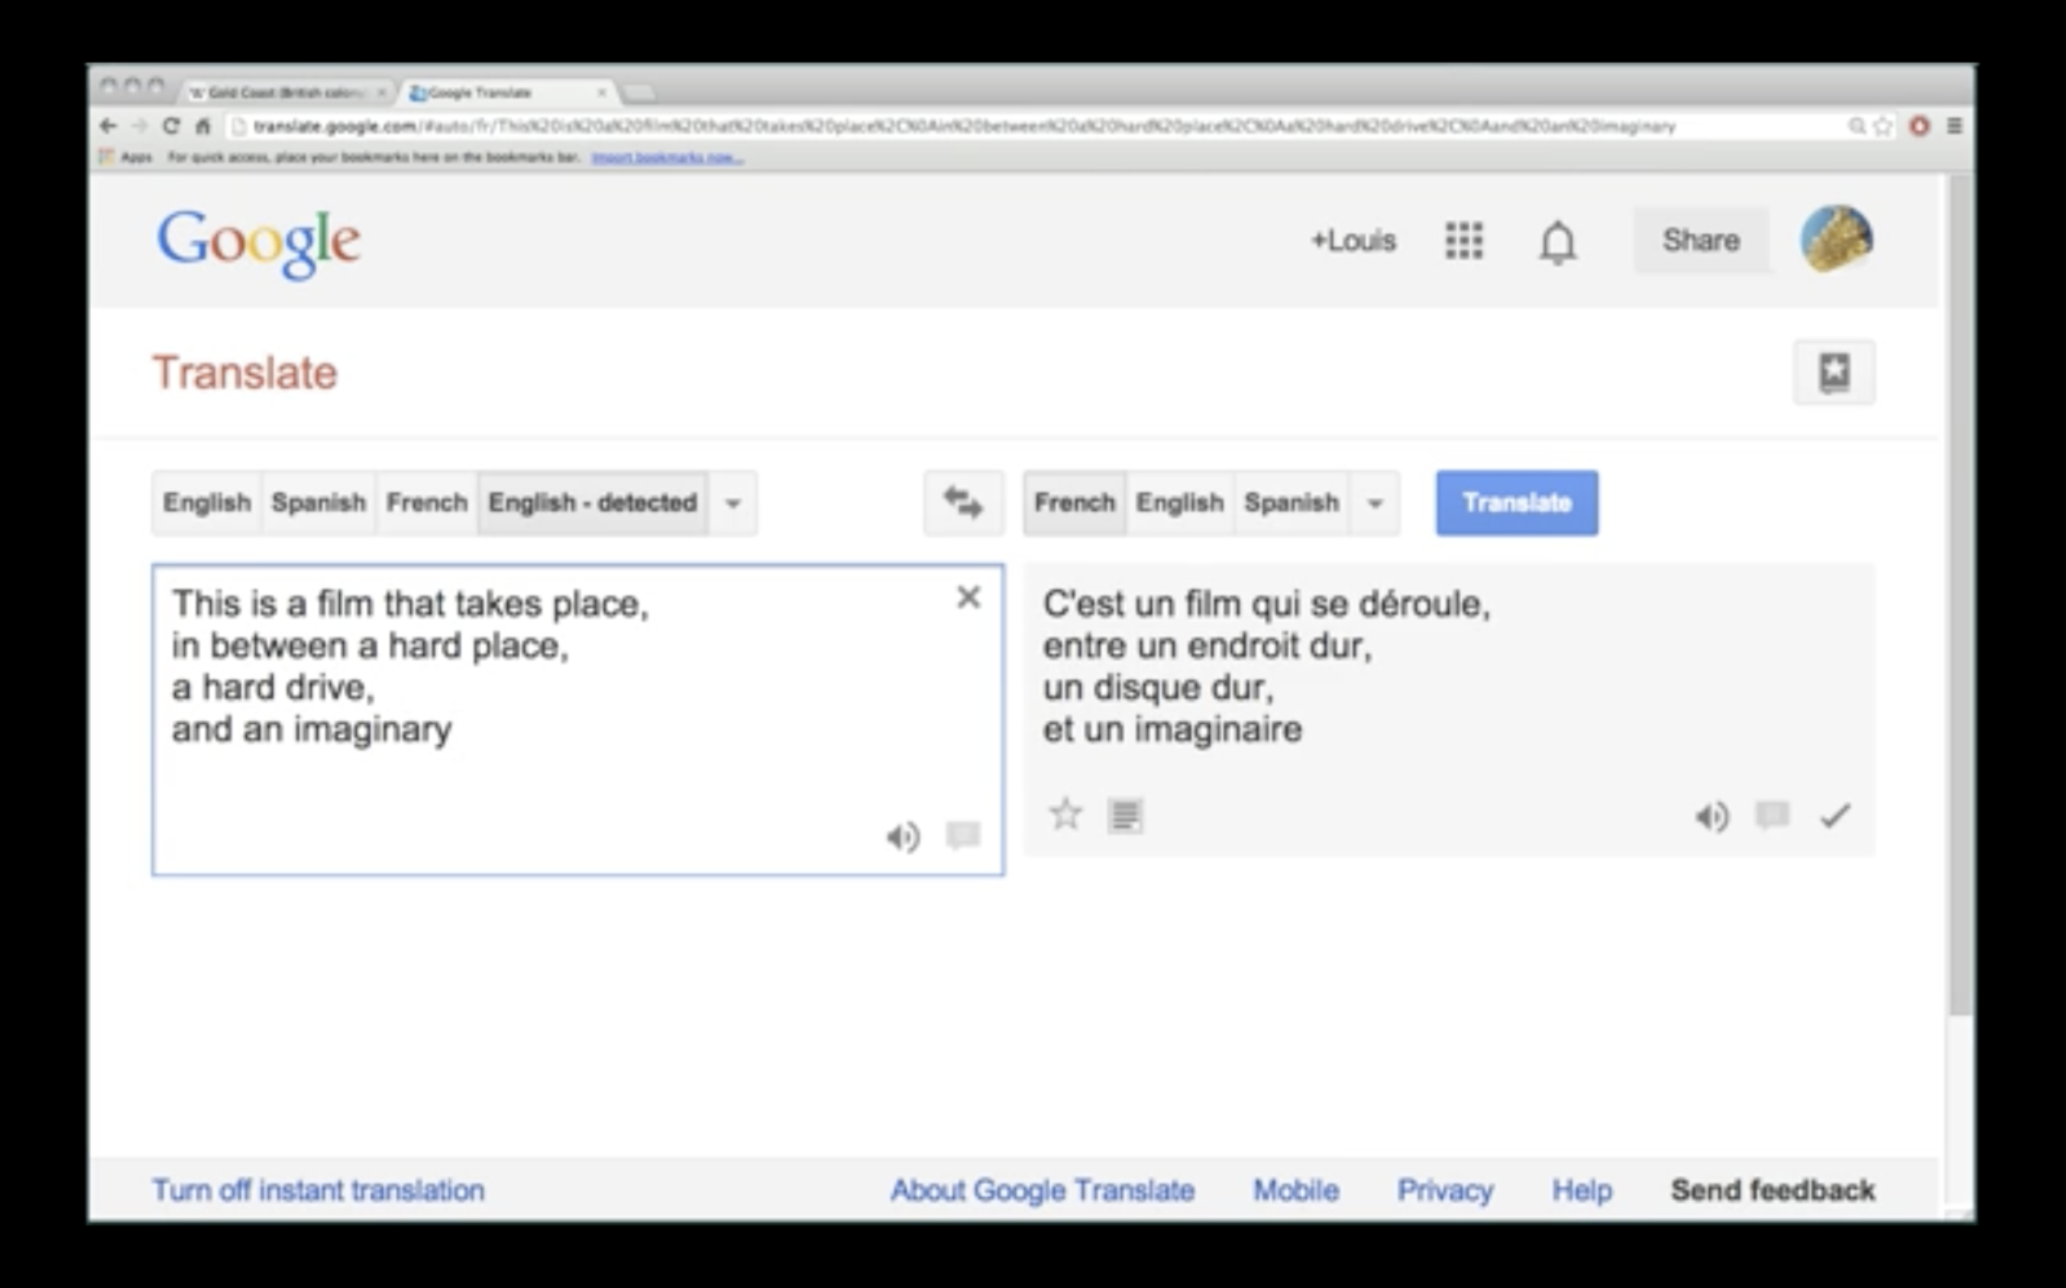Listen to the French translation audio

click(1711, 817)
